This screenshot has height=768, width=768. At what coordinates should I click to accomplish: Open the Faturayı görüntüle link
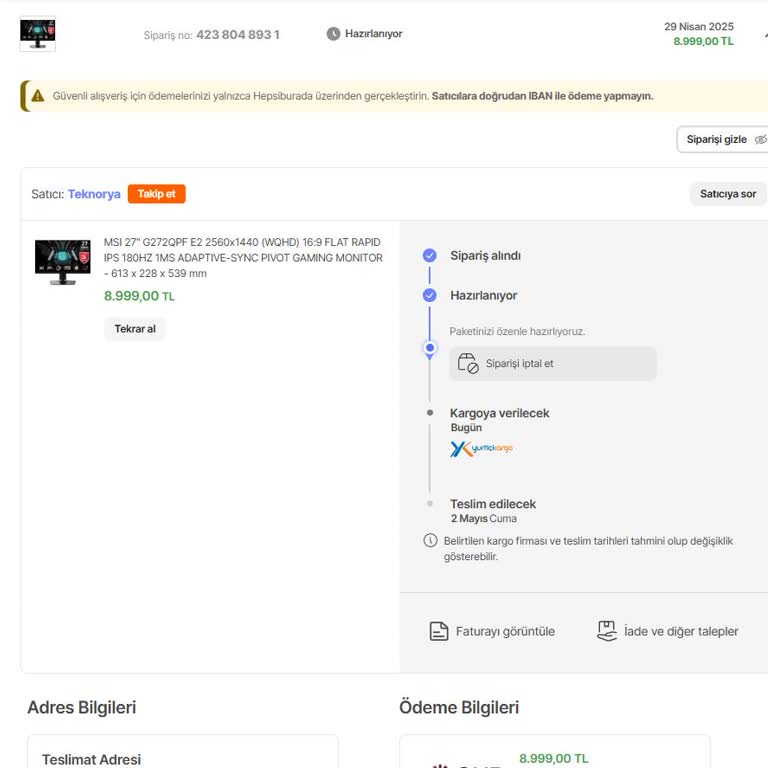505,631
